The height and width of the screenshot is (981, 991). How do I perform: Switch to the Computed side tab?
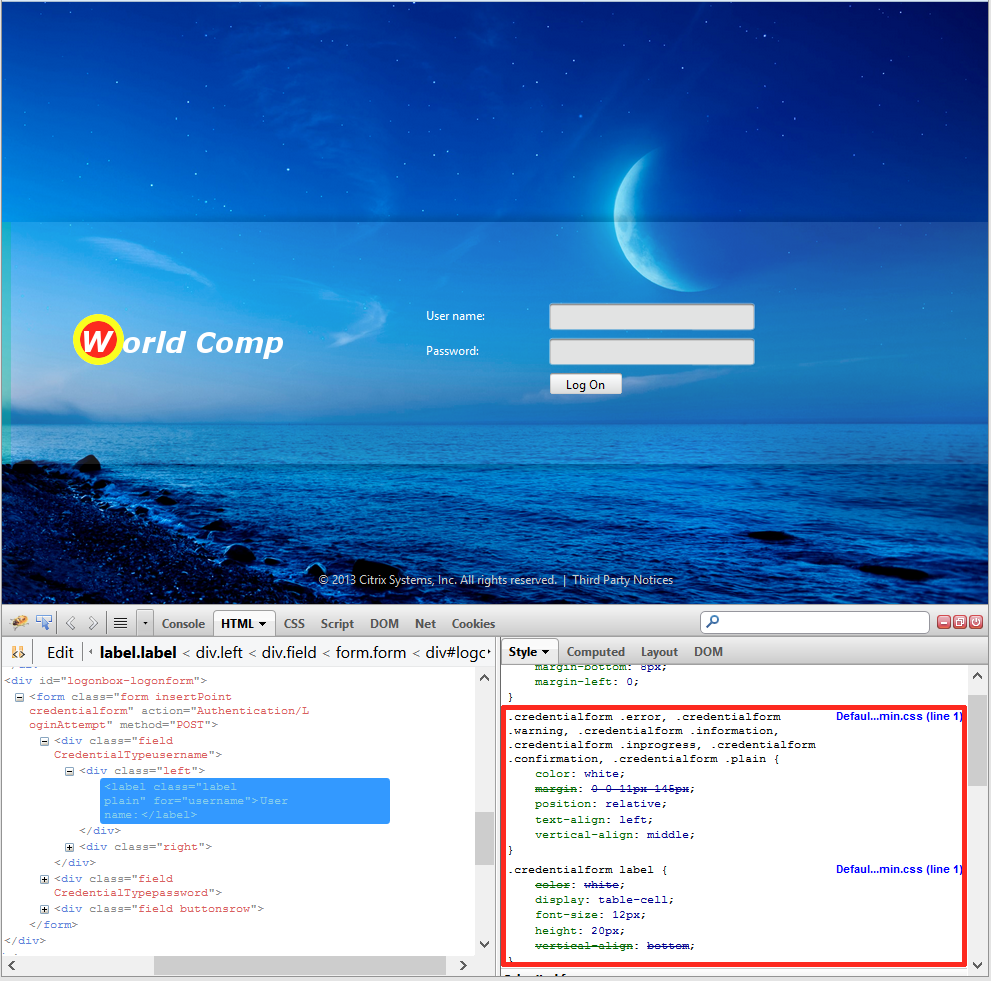pos(595,652)
